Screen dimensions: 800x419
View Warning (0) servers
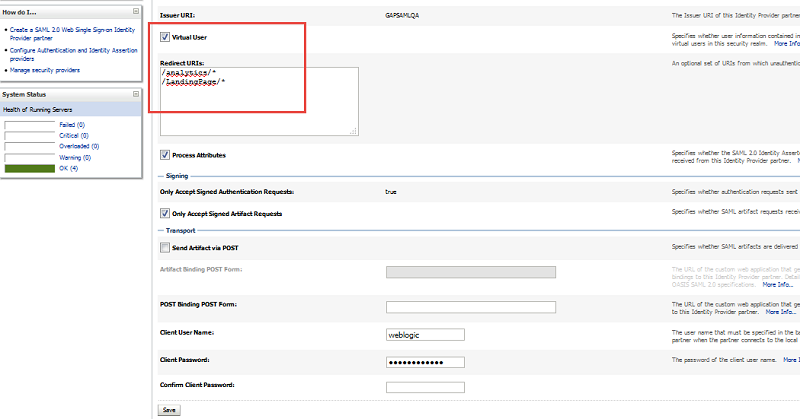point(75,157)
